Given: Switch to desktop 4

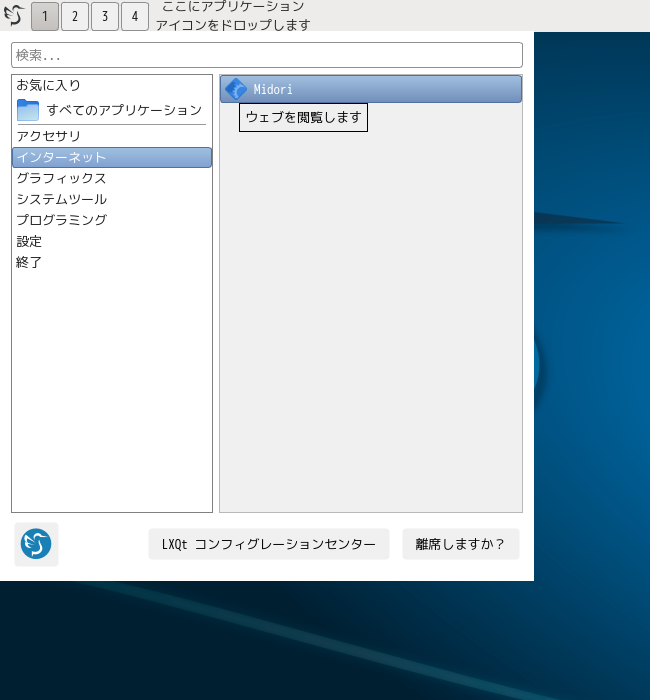Looking at the screenshot, I should pos(135,17).
